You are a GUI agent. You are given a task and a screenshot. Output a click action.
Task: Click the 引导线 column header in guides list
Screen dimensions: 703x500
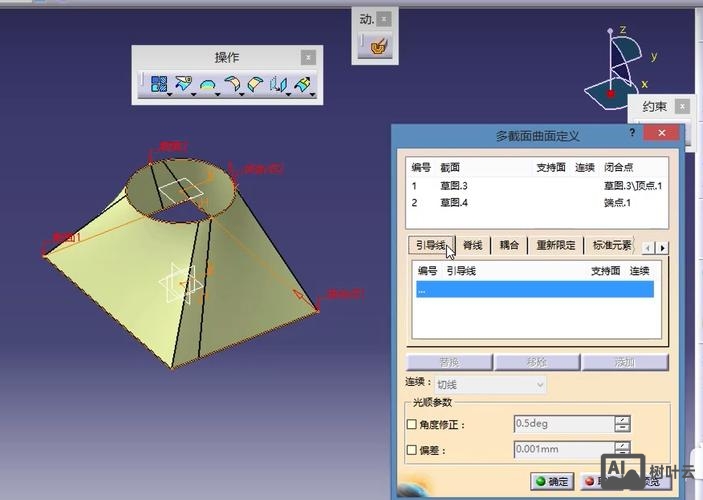pos(461,271)
